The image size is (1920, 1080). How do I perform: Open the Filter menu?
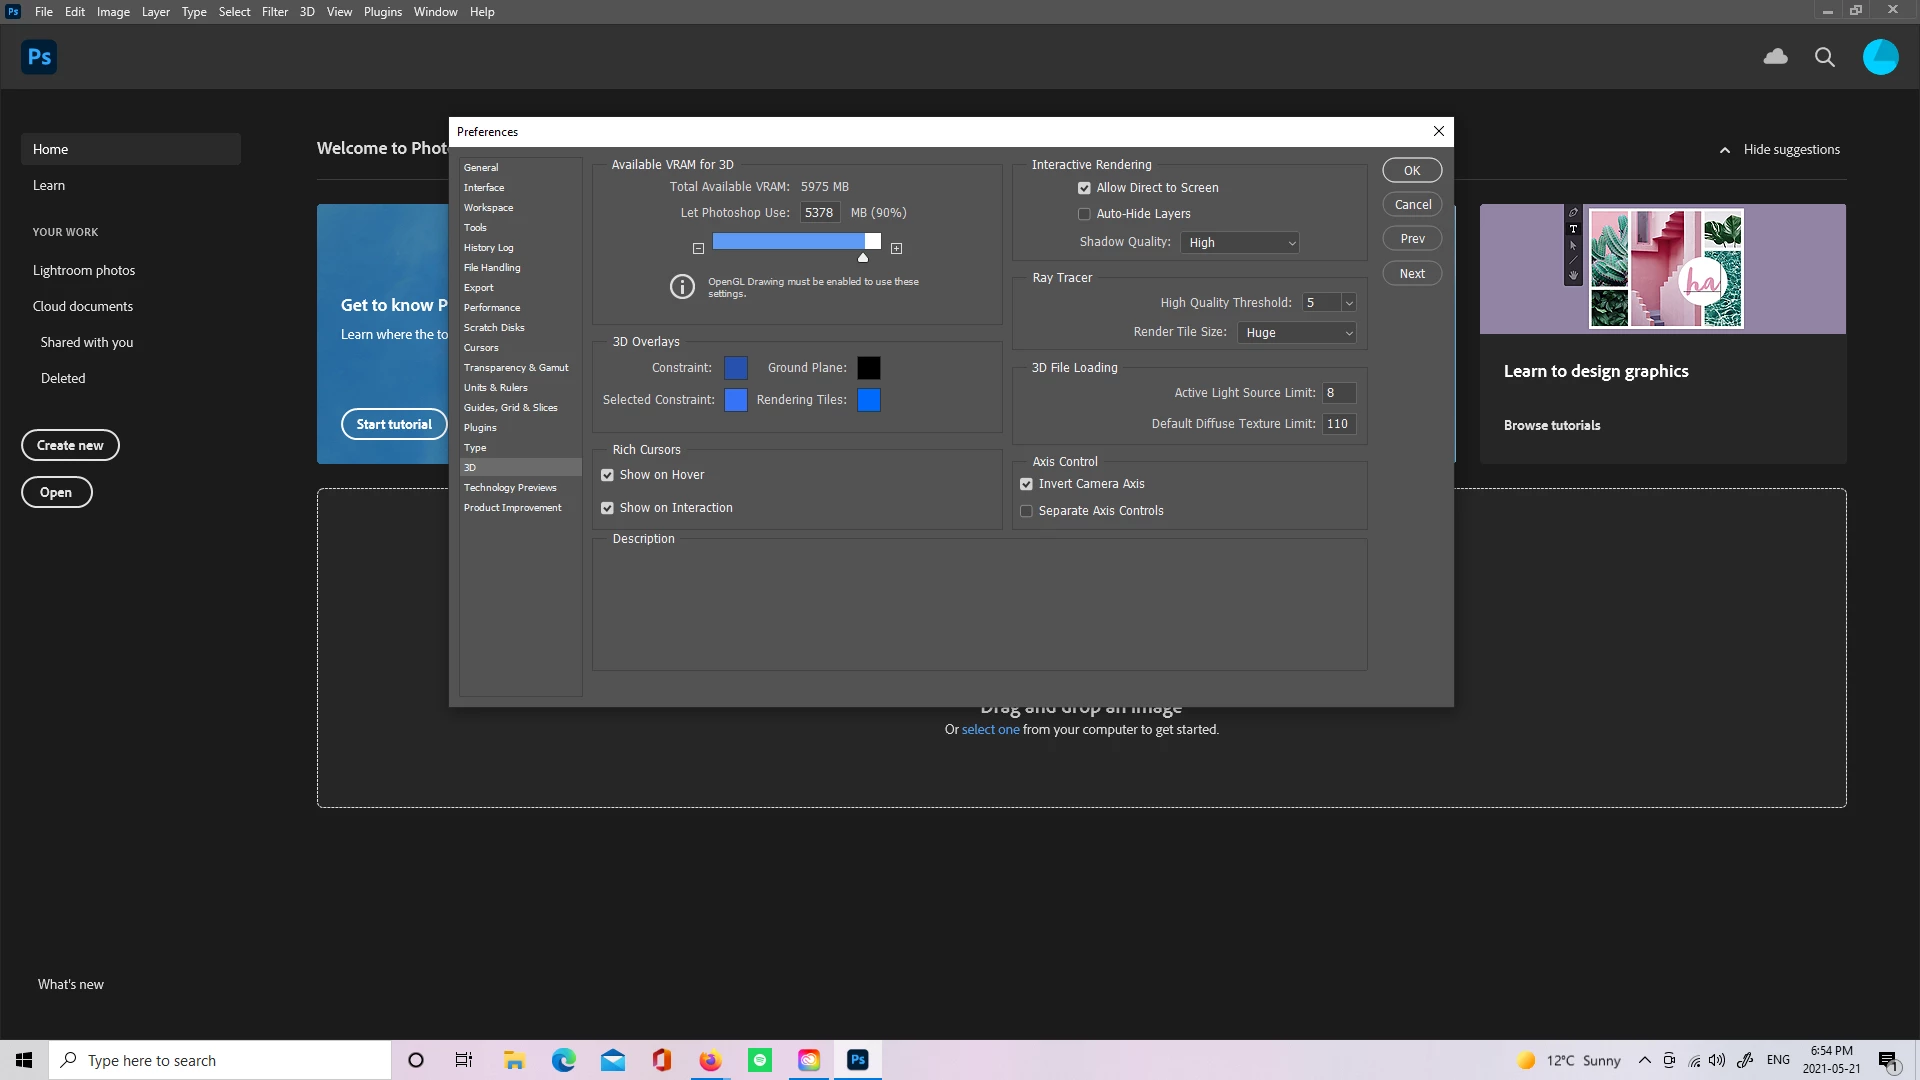point(274,12)
